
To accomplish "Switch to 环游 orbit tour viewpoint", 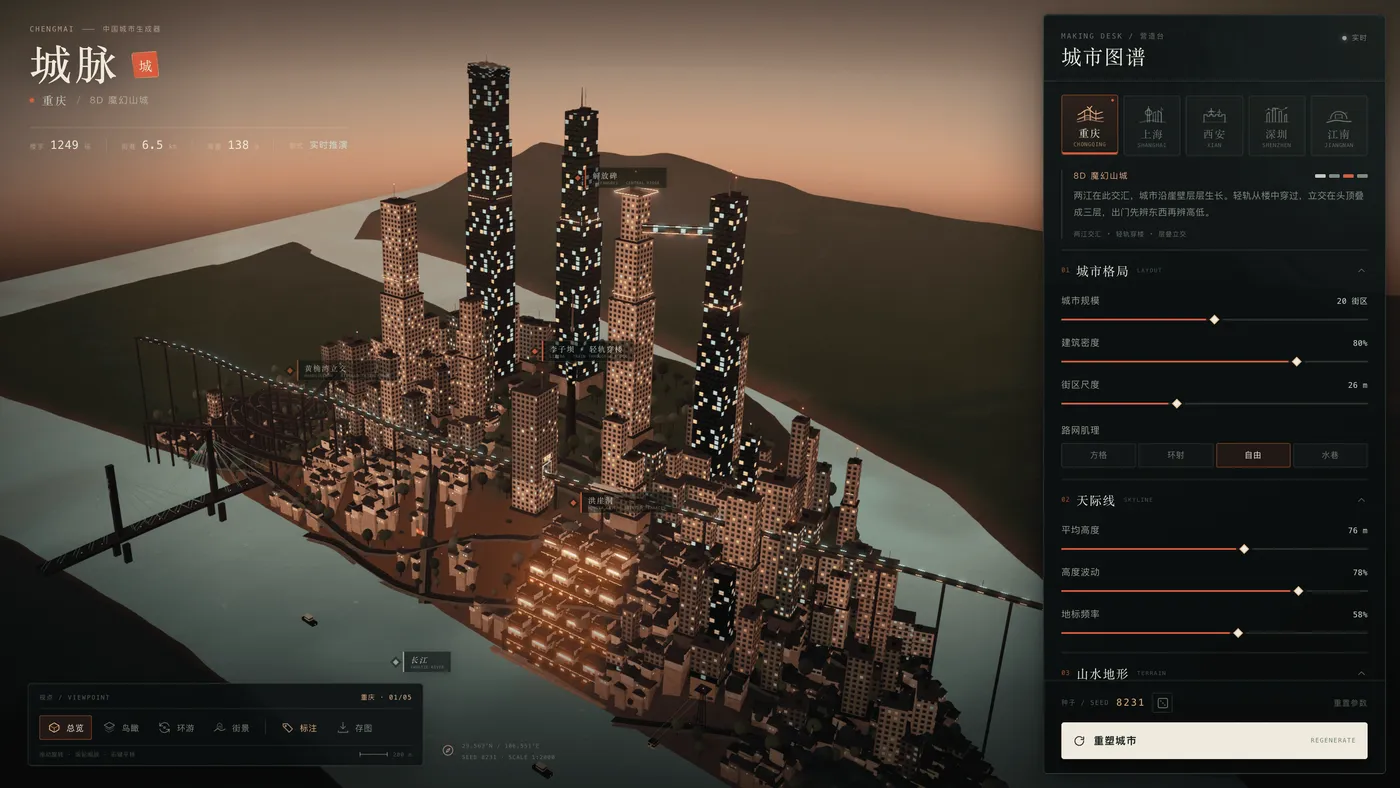I will 177,728.
